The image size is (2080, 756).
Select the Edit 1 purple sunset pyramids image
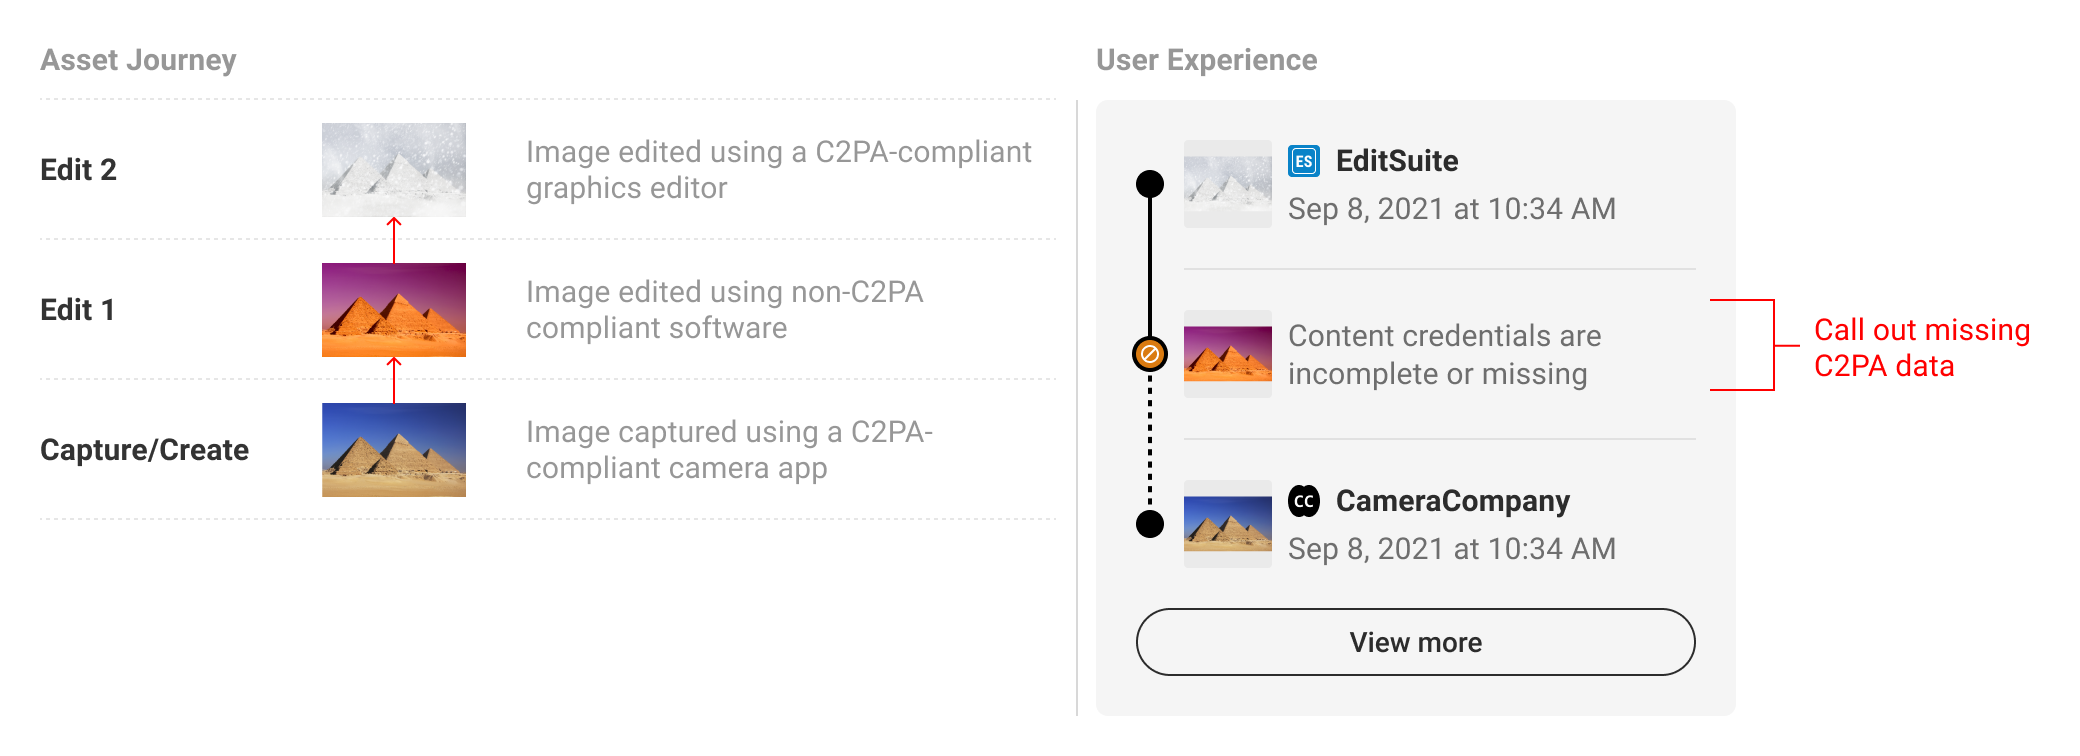coord(394,310)
